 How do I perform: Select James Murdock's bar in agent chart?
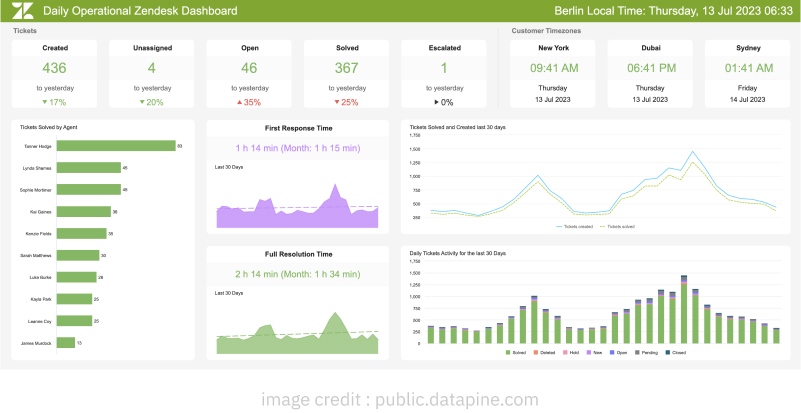point(66,342)
